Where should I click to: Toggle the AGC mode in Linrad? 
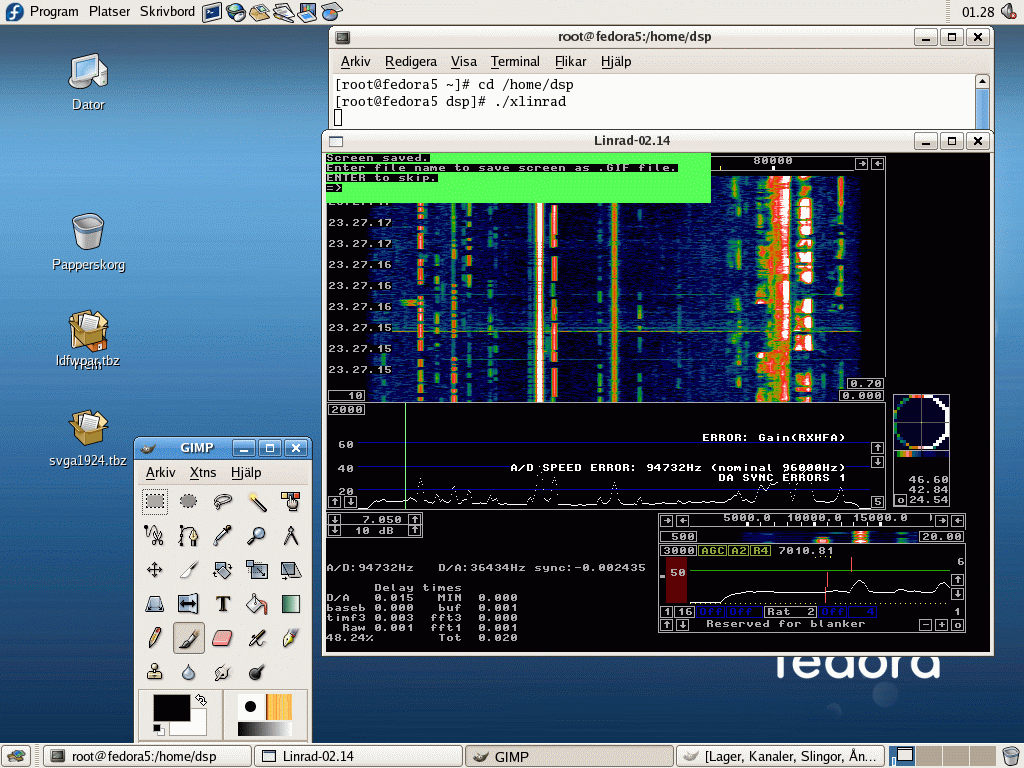712,551
